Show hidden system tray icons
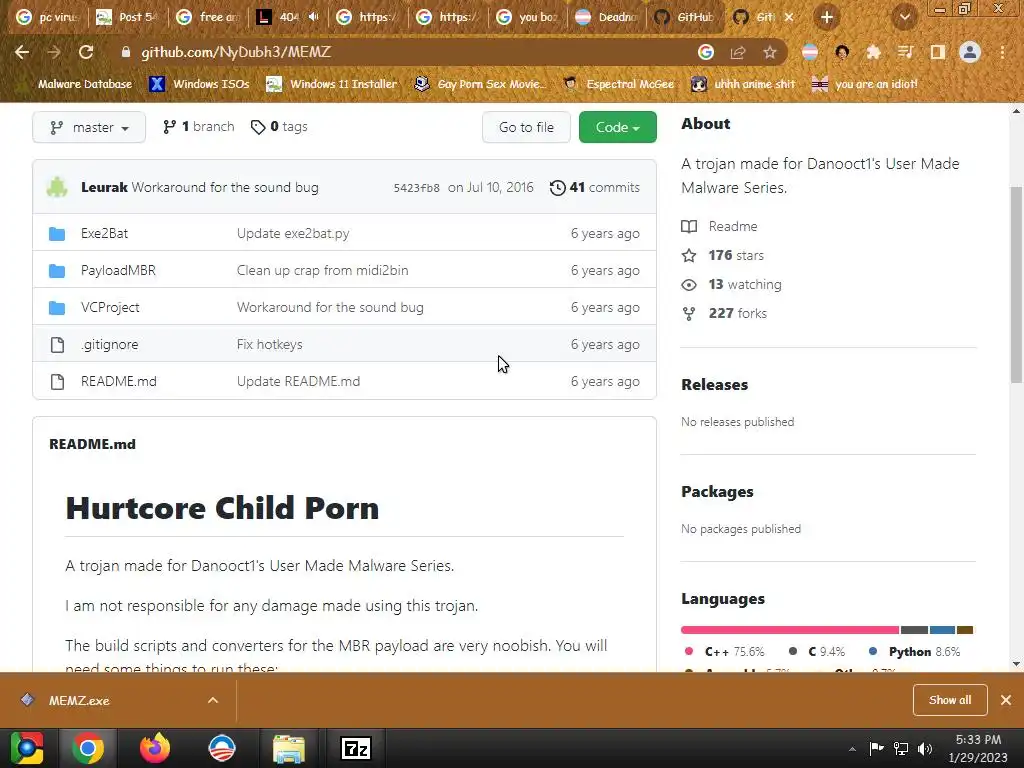This screenshot has width=1024, height=768. tap(852, 749)
